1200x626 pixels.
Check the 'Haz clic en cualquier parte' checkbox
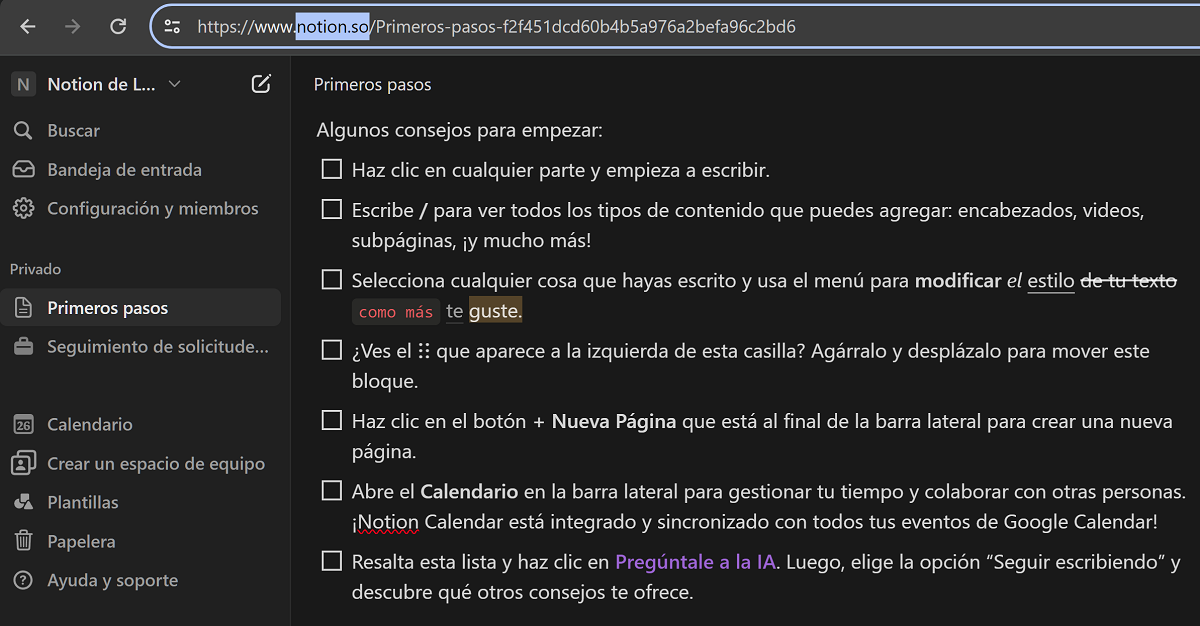pos(331,169)
